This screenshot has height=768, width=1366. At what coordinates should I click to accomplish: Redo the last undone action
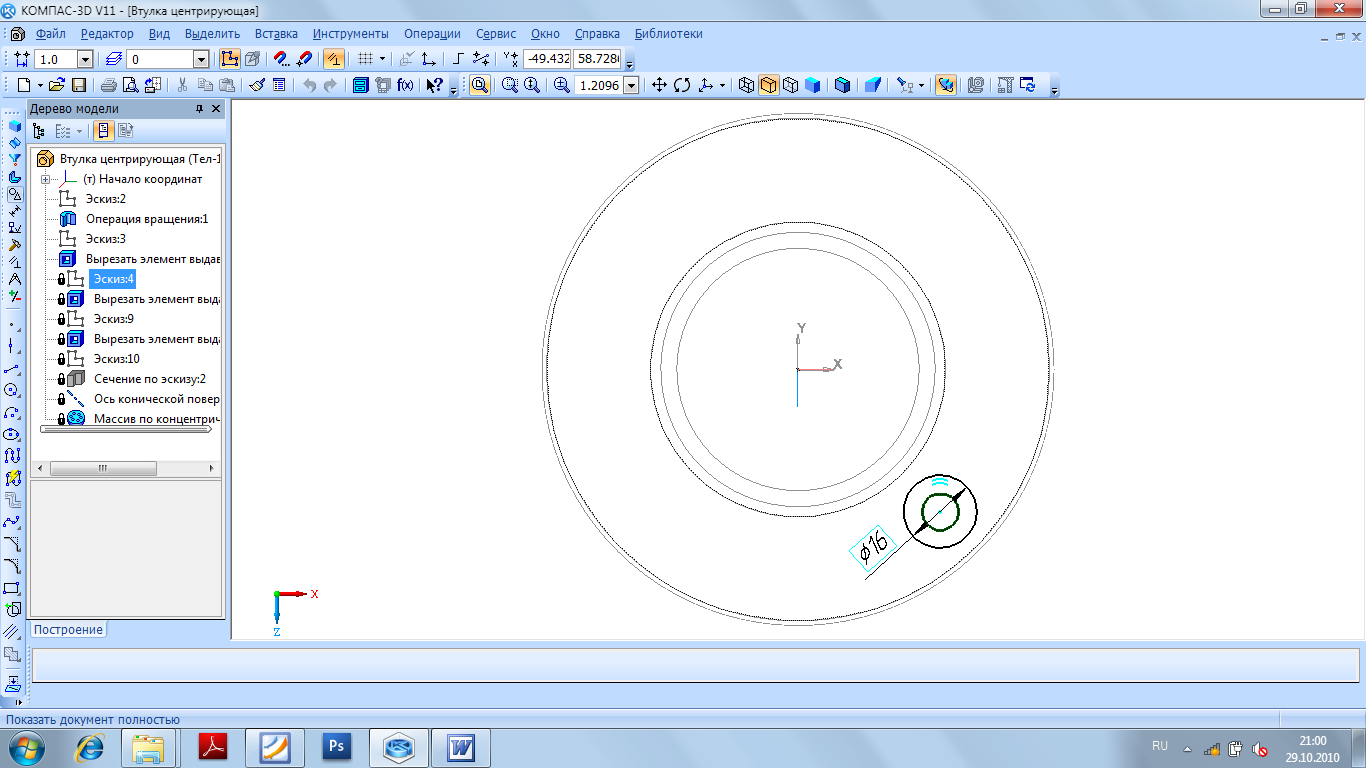pos(330,86)
